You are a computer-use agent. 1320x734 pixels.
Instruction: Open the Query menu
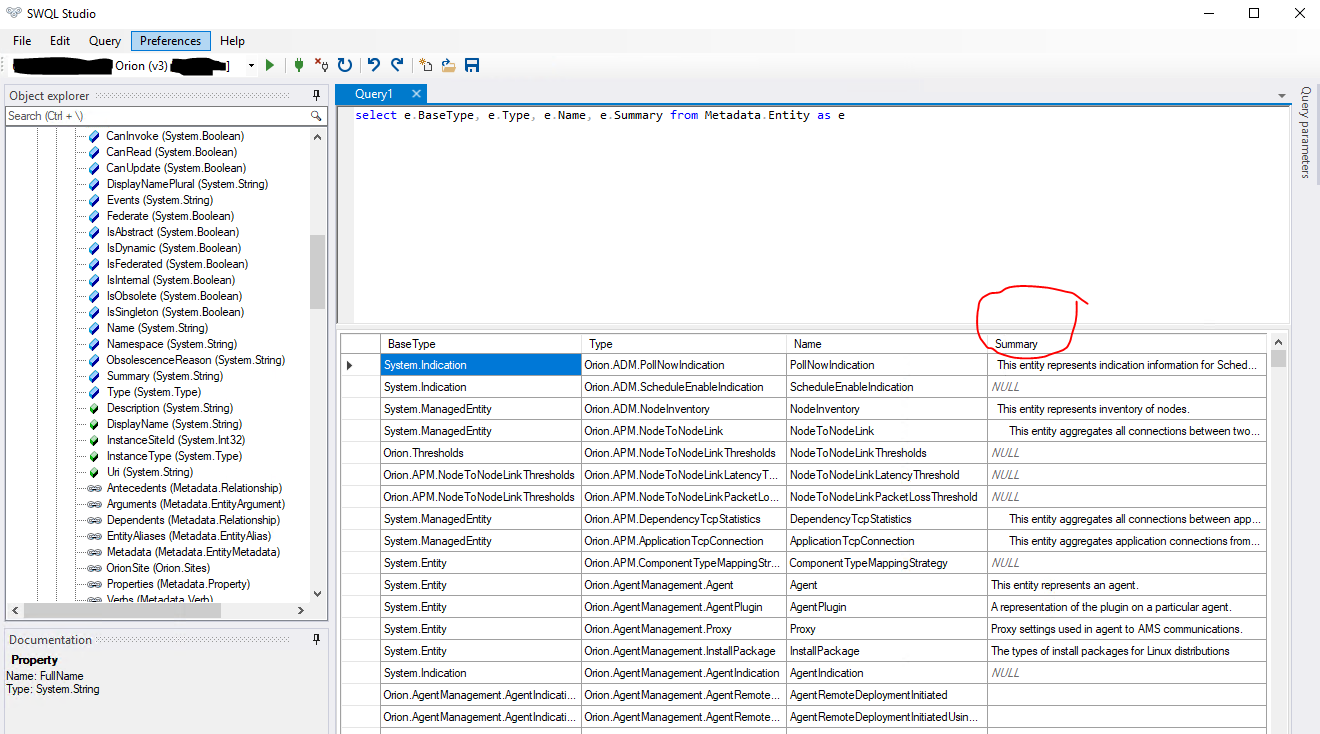tap(105, 41)
